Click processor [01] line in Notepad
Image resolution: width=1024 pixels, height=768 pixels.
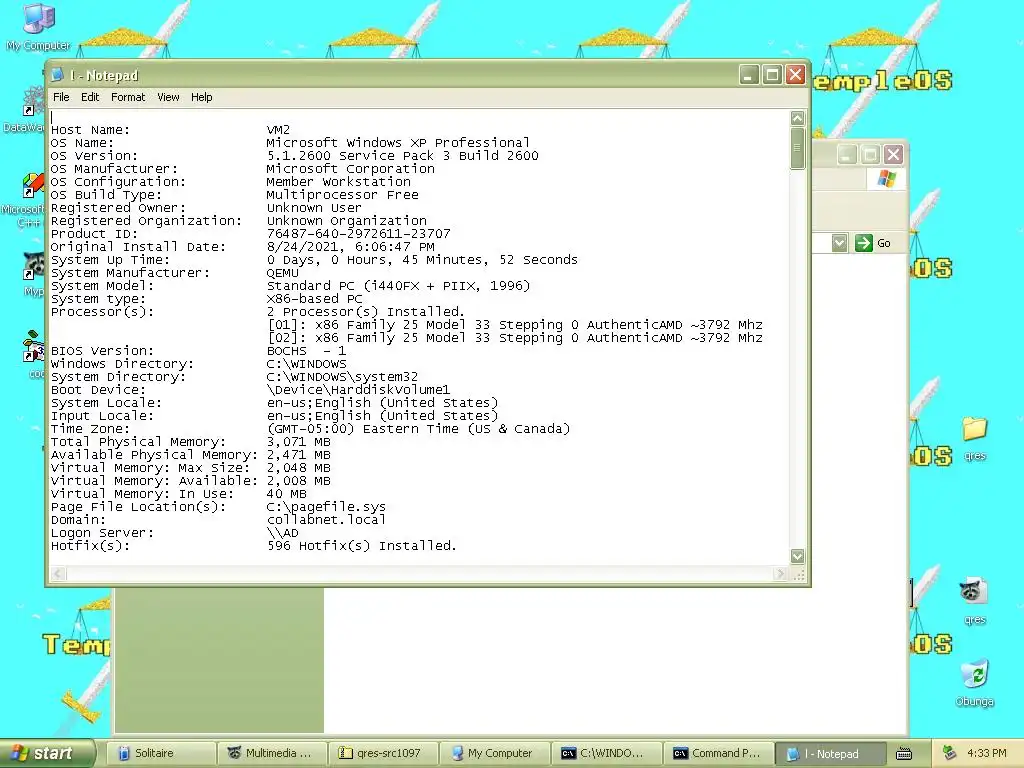[515, 325]
